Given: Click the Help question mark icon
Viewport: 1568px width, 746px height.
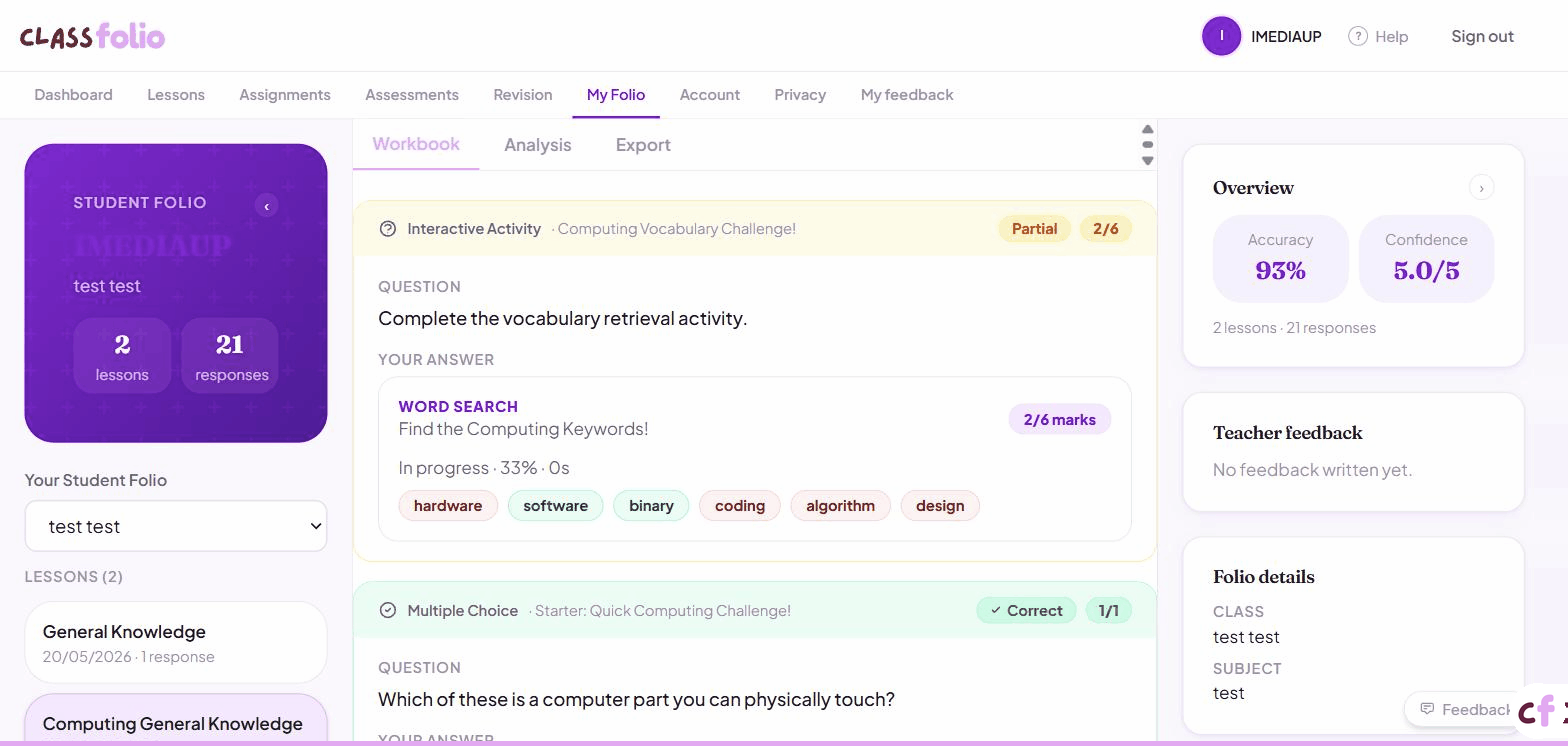Looking at the screenshot, I should pos(1357,36).
